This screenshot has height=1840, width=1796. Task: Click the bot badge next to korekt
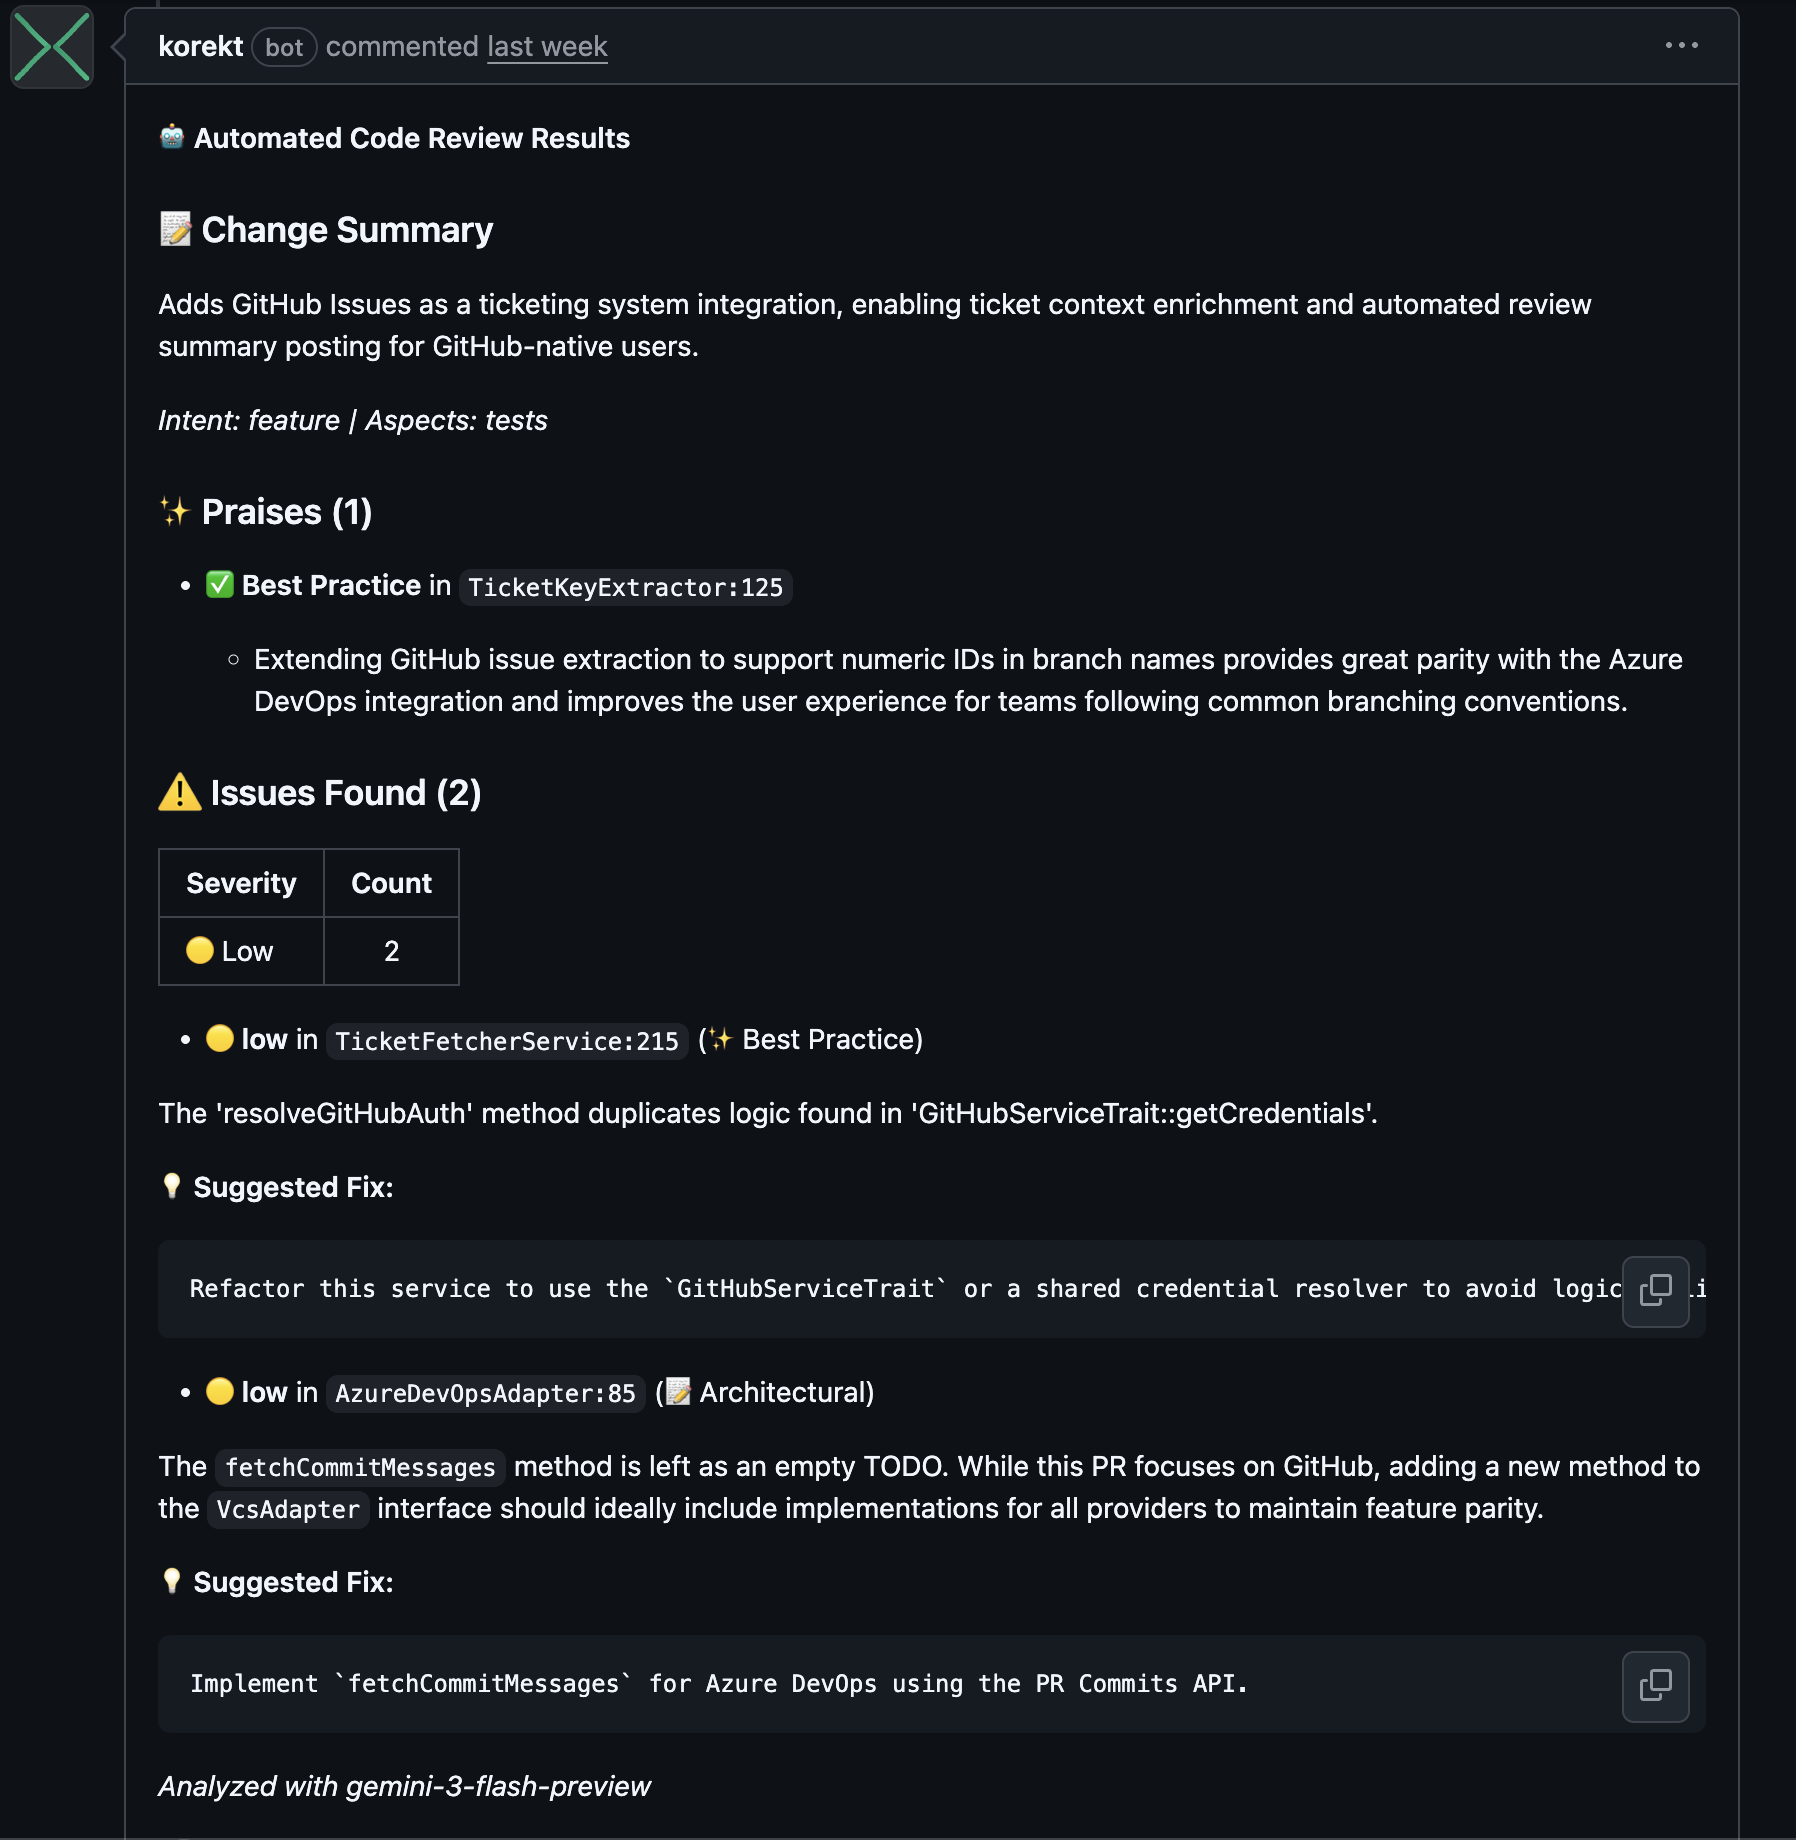(x=283, y=47)
